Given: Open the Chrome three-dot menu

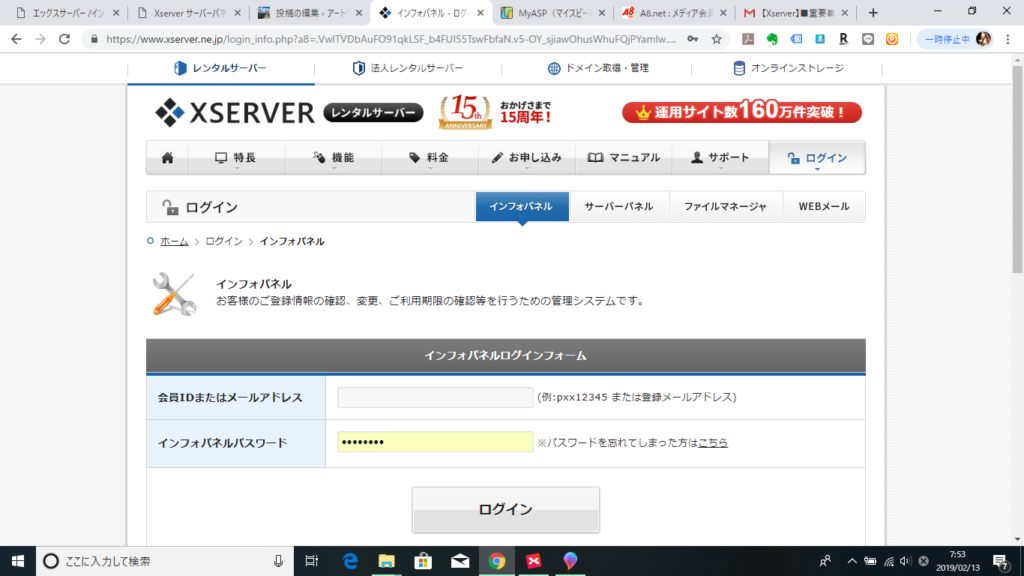Looking at the screenshot, I should 1008,39.
